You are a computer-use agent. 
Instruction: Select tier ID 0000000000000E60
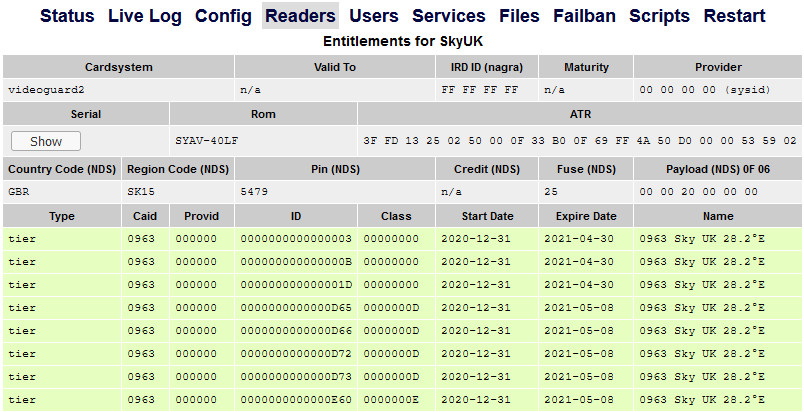pos(296,400)
